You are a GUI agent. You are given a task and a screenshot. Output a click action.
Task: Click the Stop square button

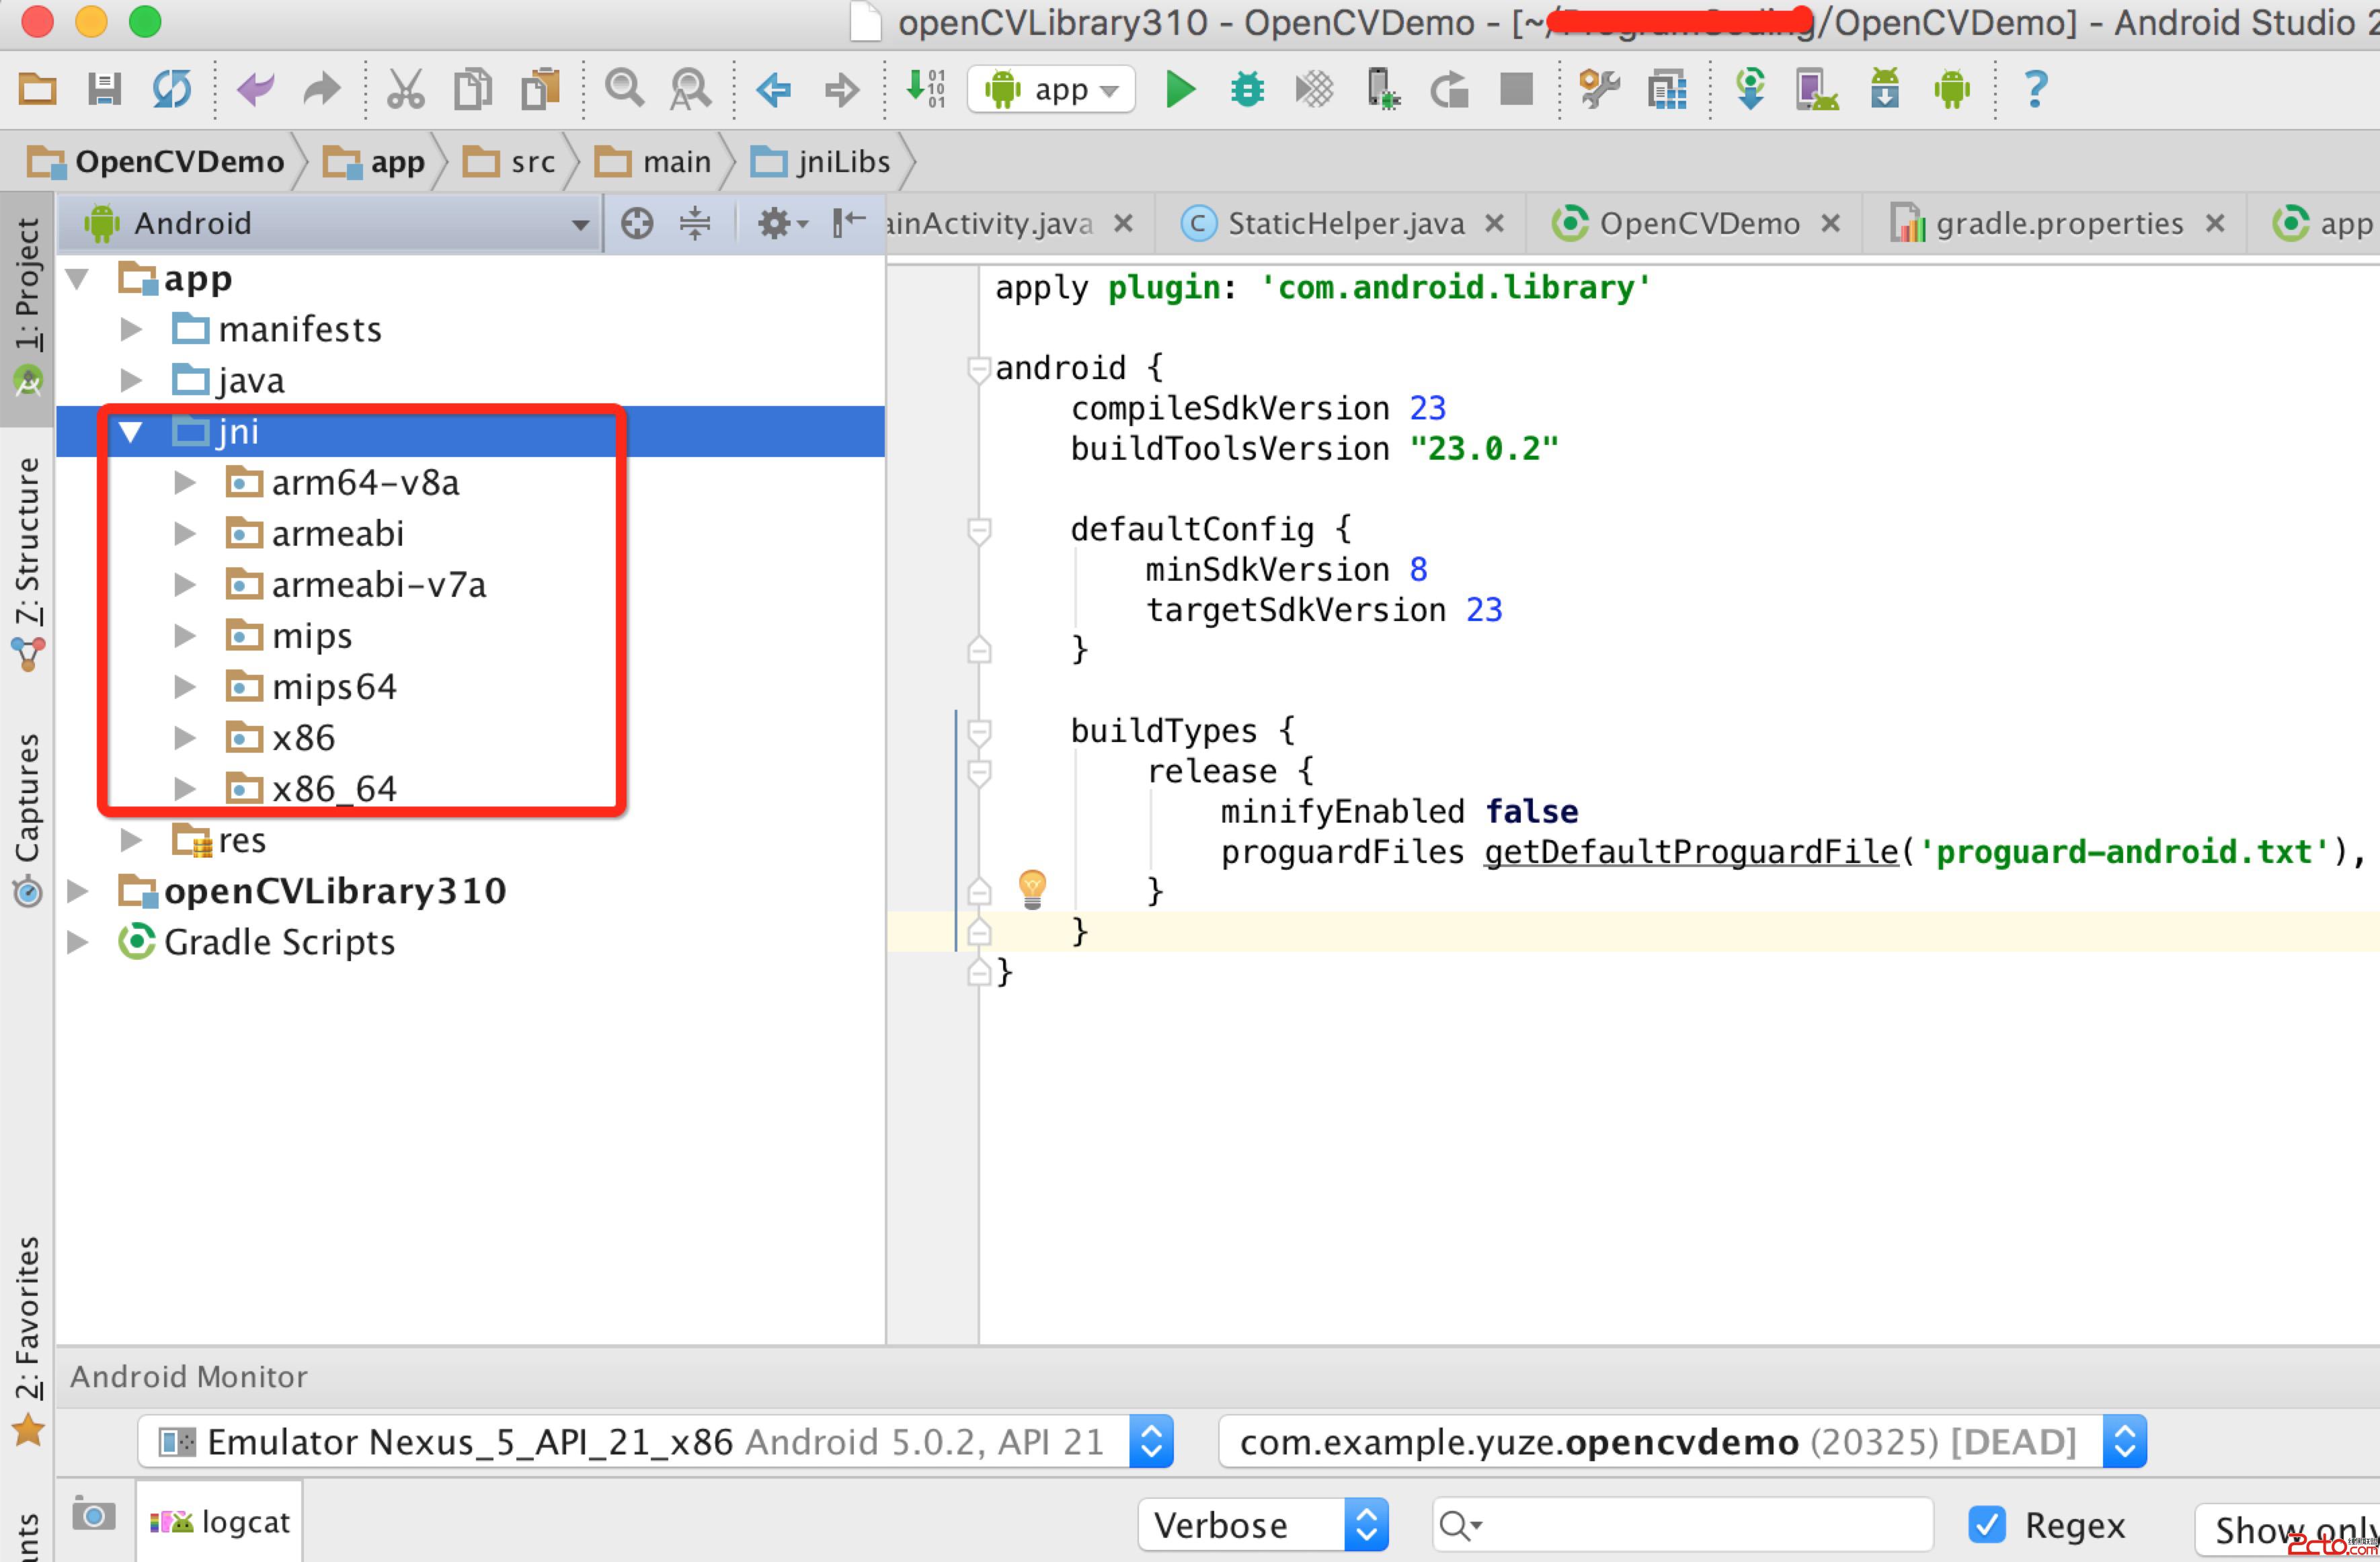coord(1516,90)
